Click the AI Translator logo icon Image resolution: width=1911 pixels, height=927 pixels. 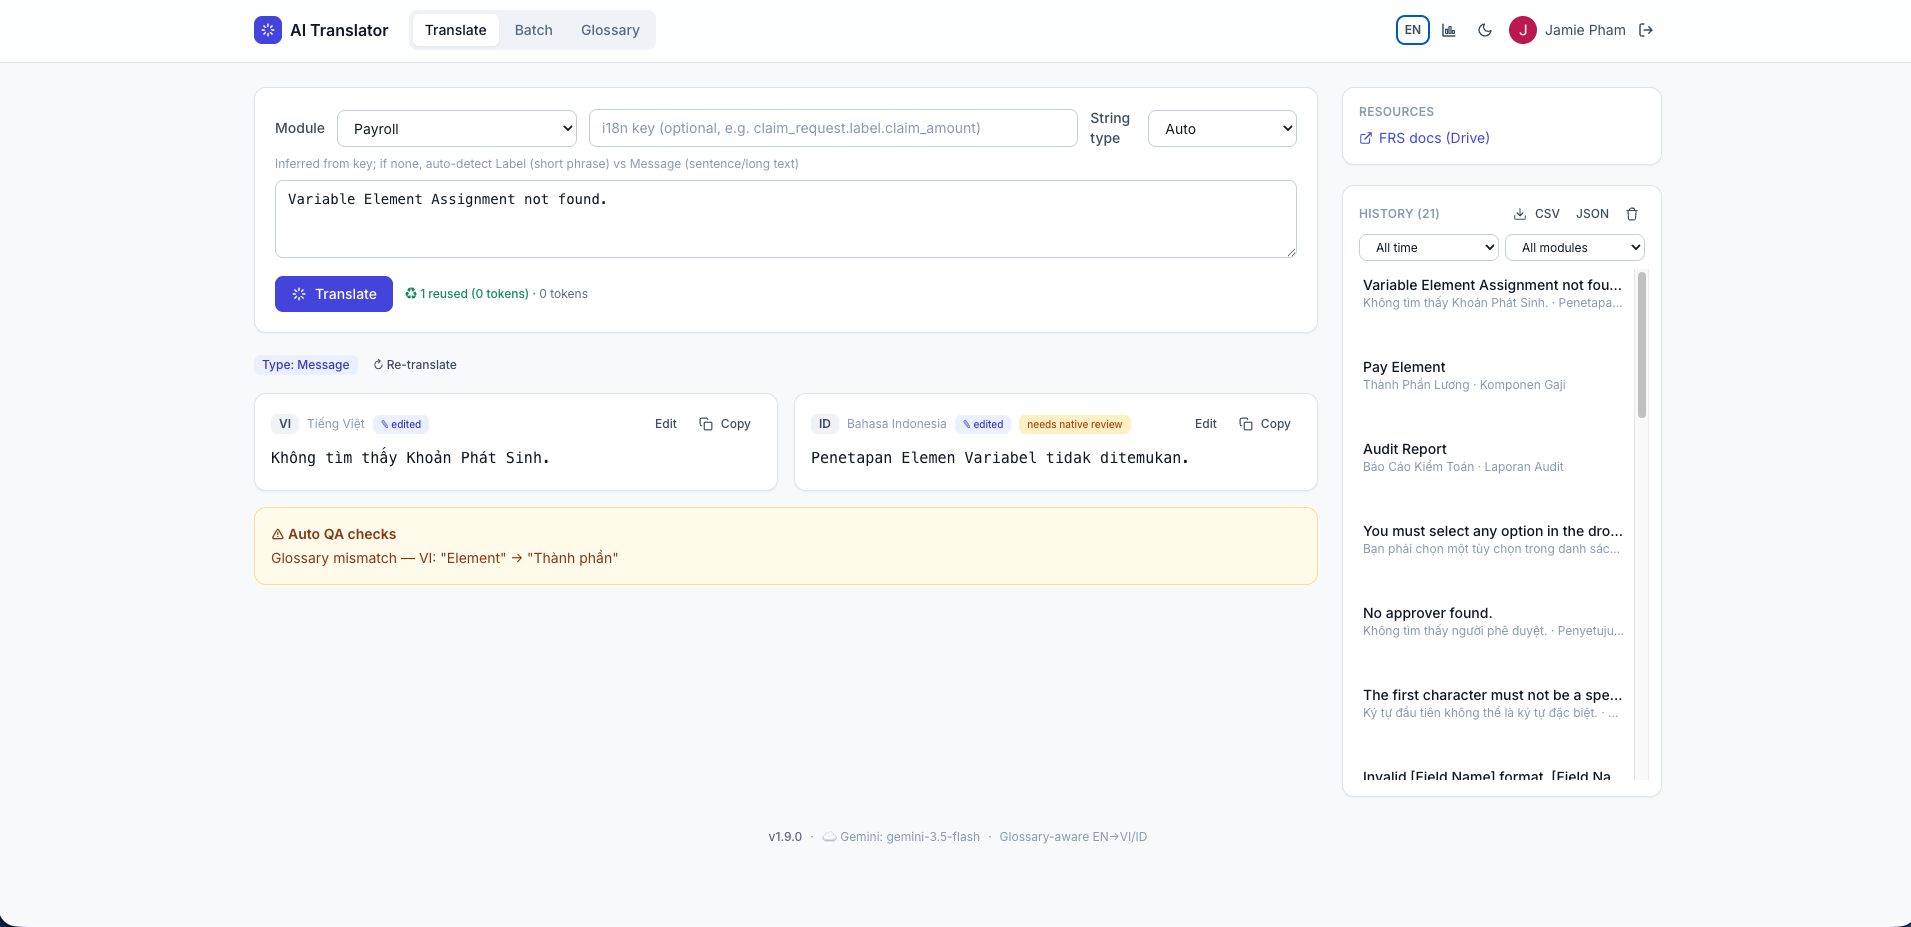(x=268, y=30)
